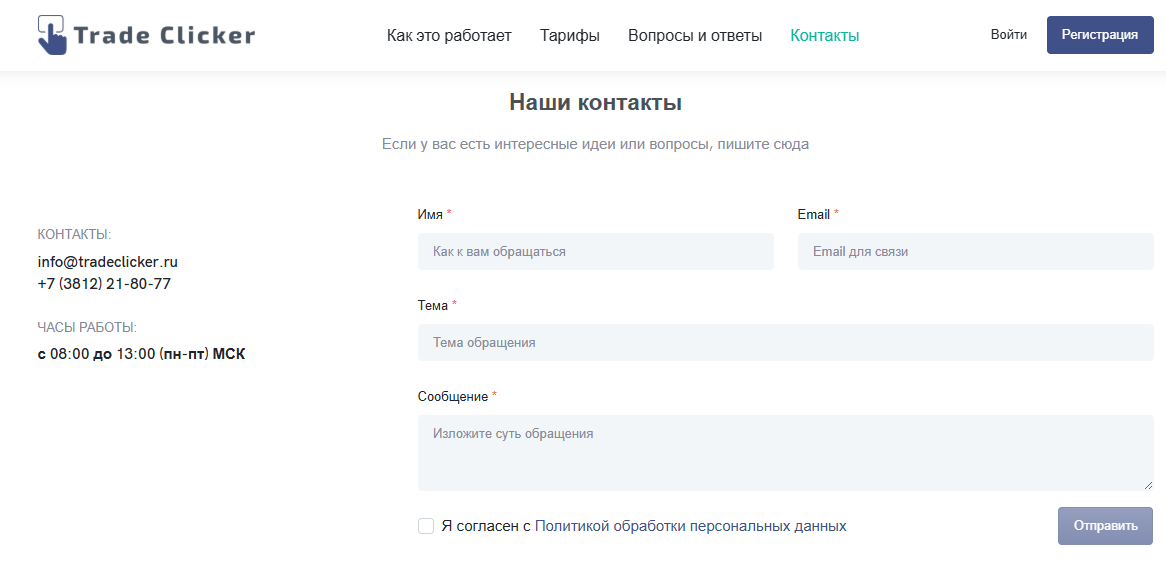Click into the Тема обращения field
Image resolution: width=1166 pixels, height=565 pixels.
tap(785, 343)
